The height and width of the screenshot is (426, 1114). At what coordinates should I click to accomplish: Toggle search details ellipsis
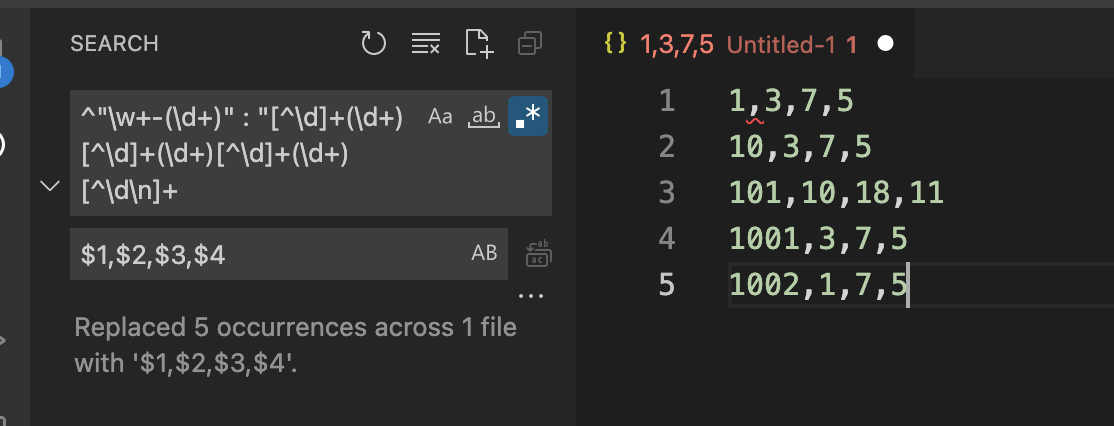530,296
